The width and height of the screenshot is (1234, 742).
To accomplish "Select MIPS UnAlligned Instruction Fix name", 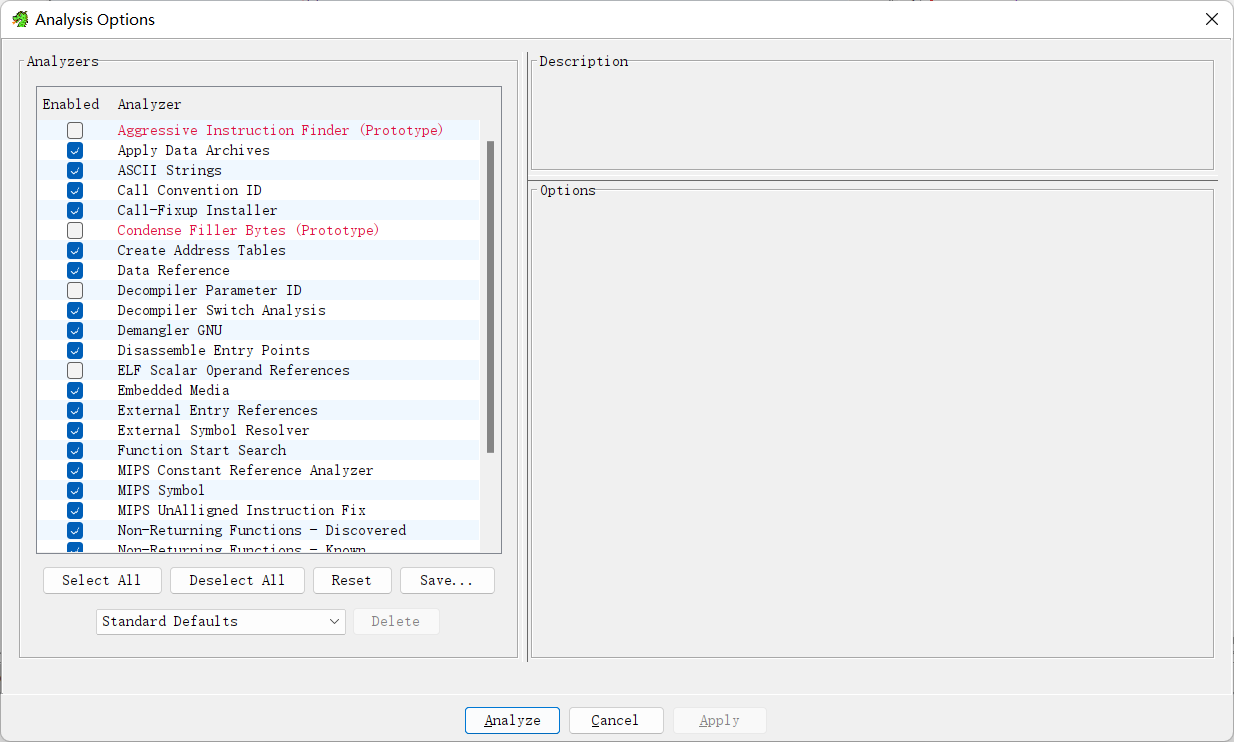I will click(241, 510).
